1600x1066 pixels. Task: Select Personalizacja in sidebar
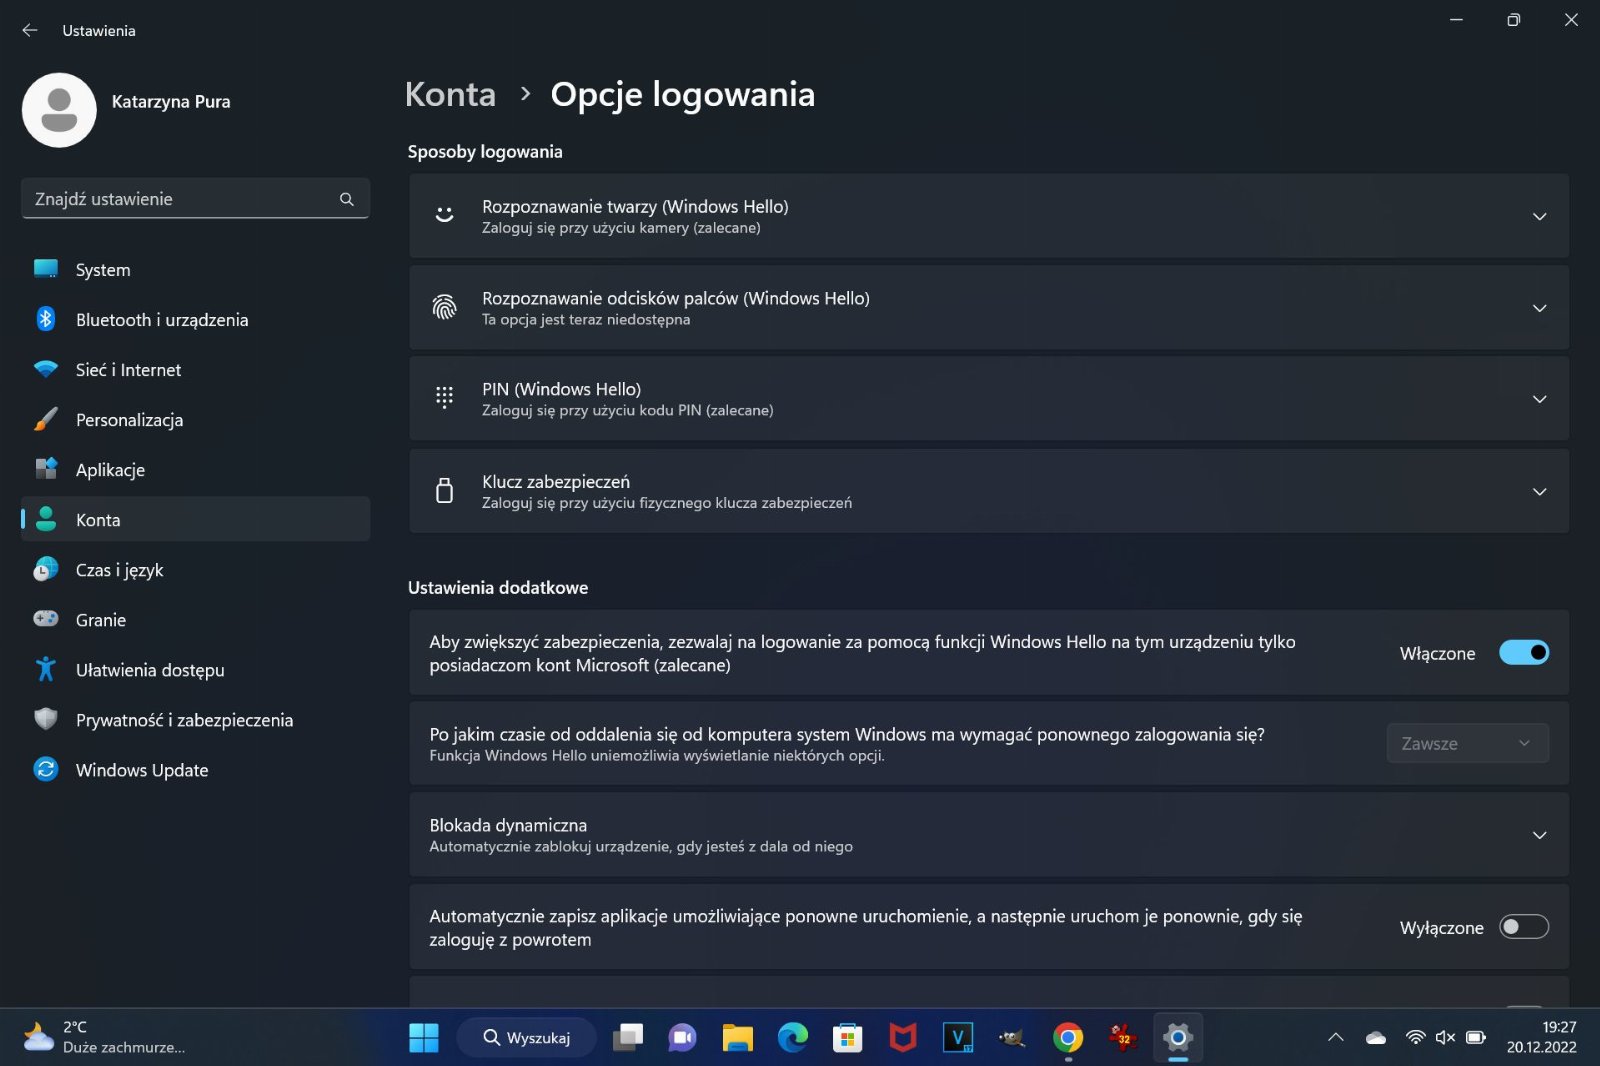129,420
